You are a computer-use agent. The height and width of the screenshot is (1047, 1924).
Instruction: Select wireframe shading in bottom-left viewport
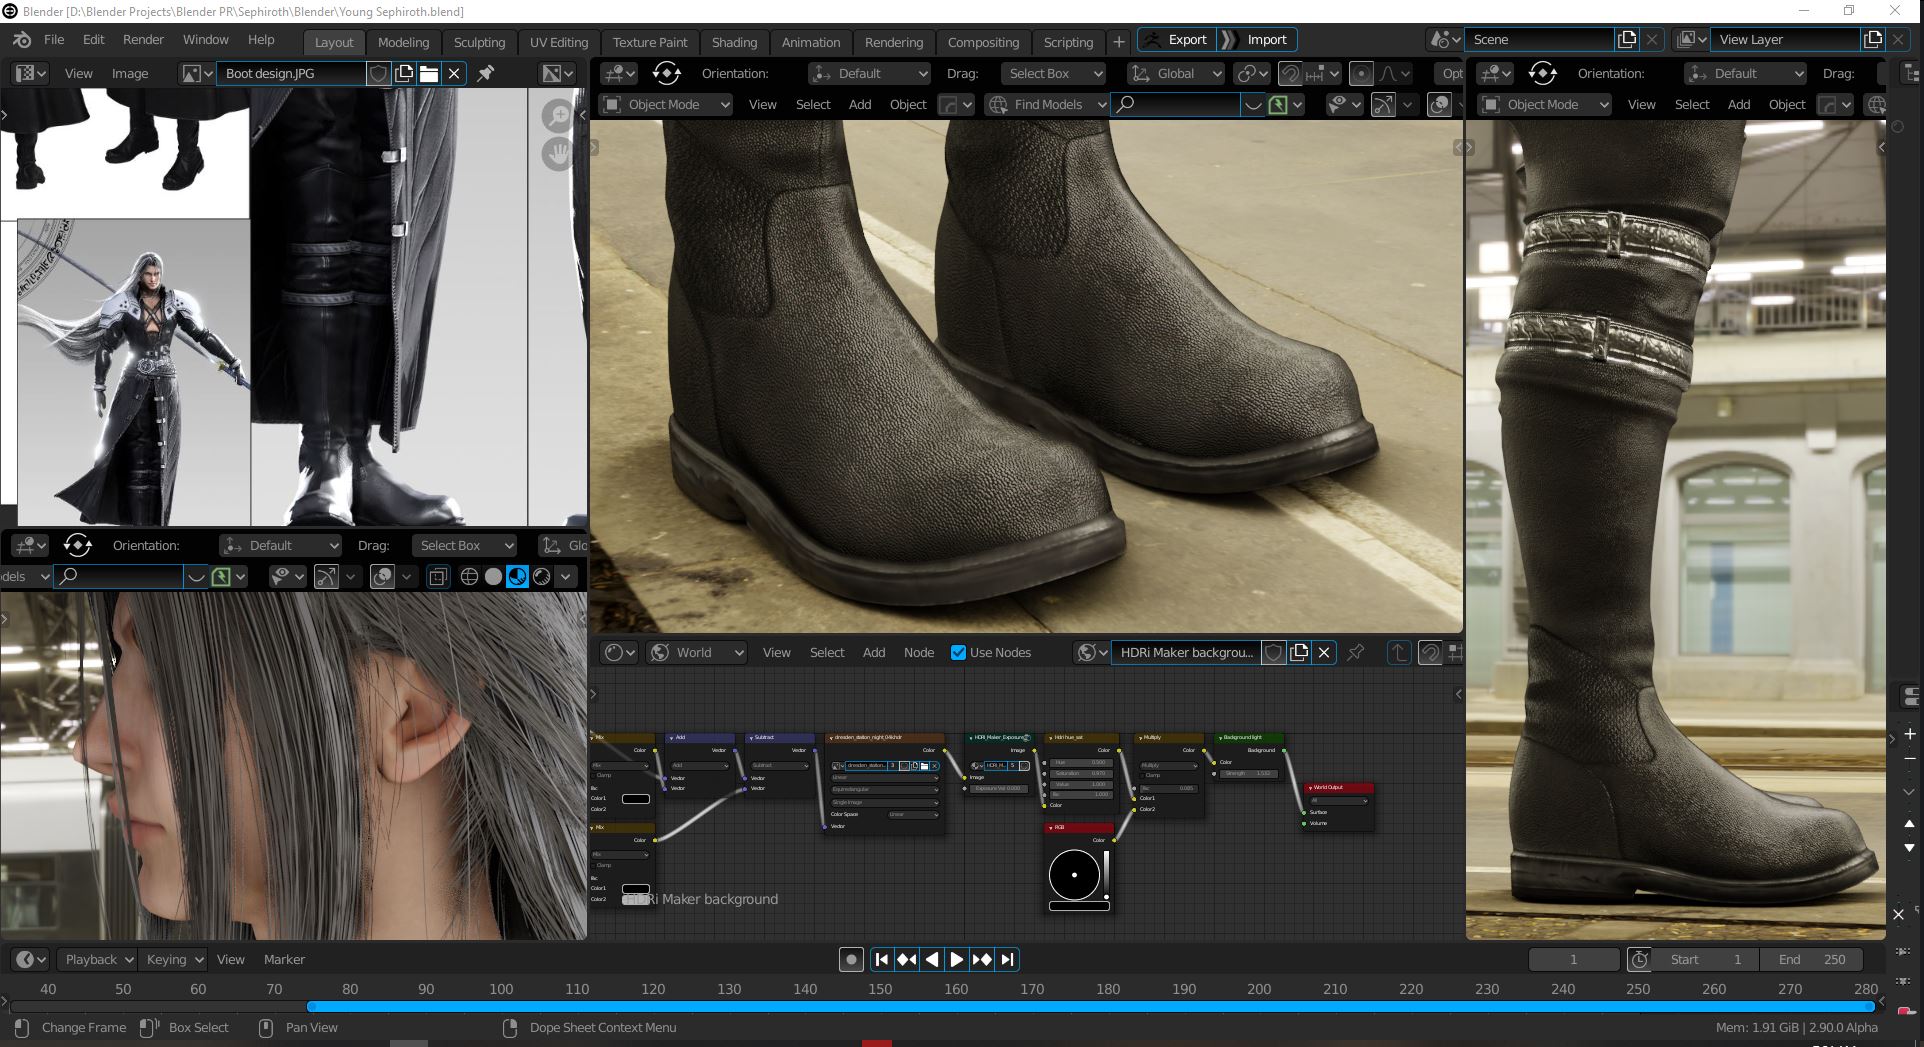point(469,576)
